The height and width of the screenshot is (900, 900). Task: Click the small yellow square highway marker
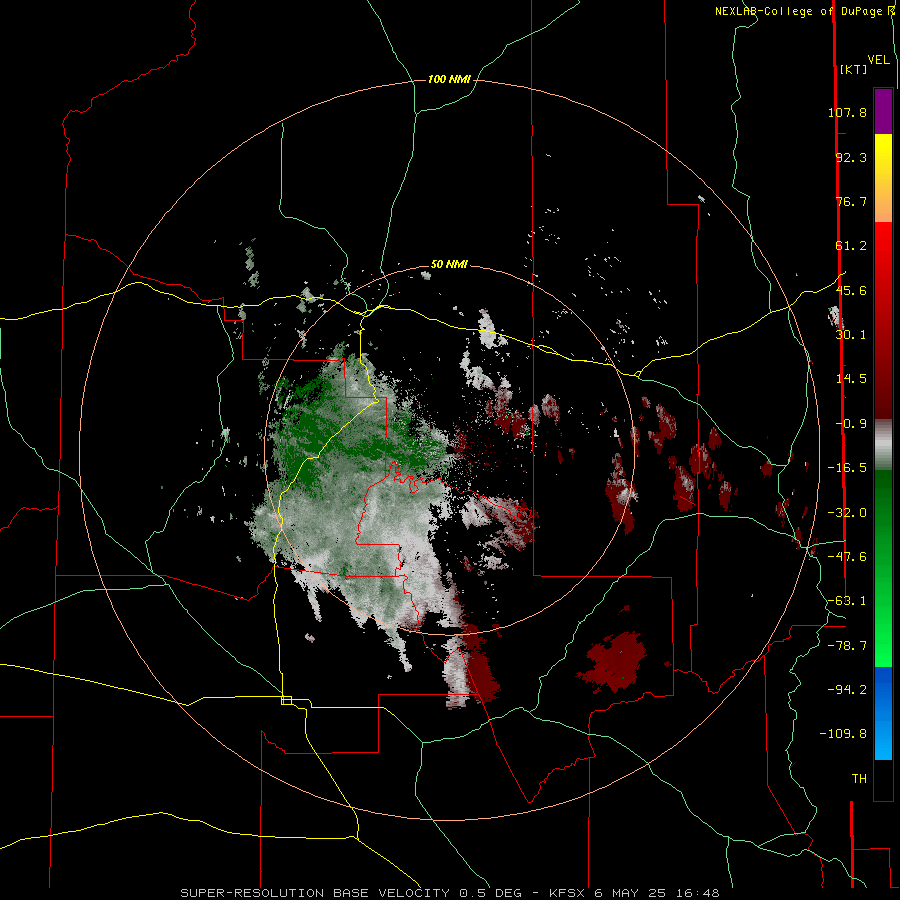(x=286, y=700)
